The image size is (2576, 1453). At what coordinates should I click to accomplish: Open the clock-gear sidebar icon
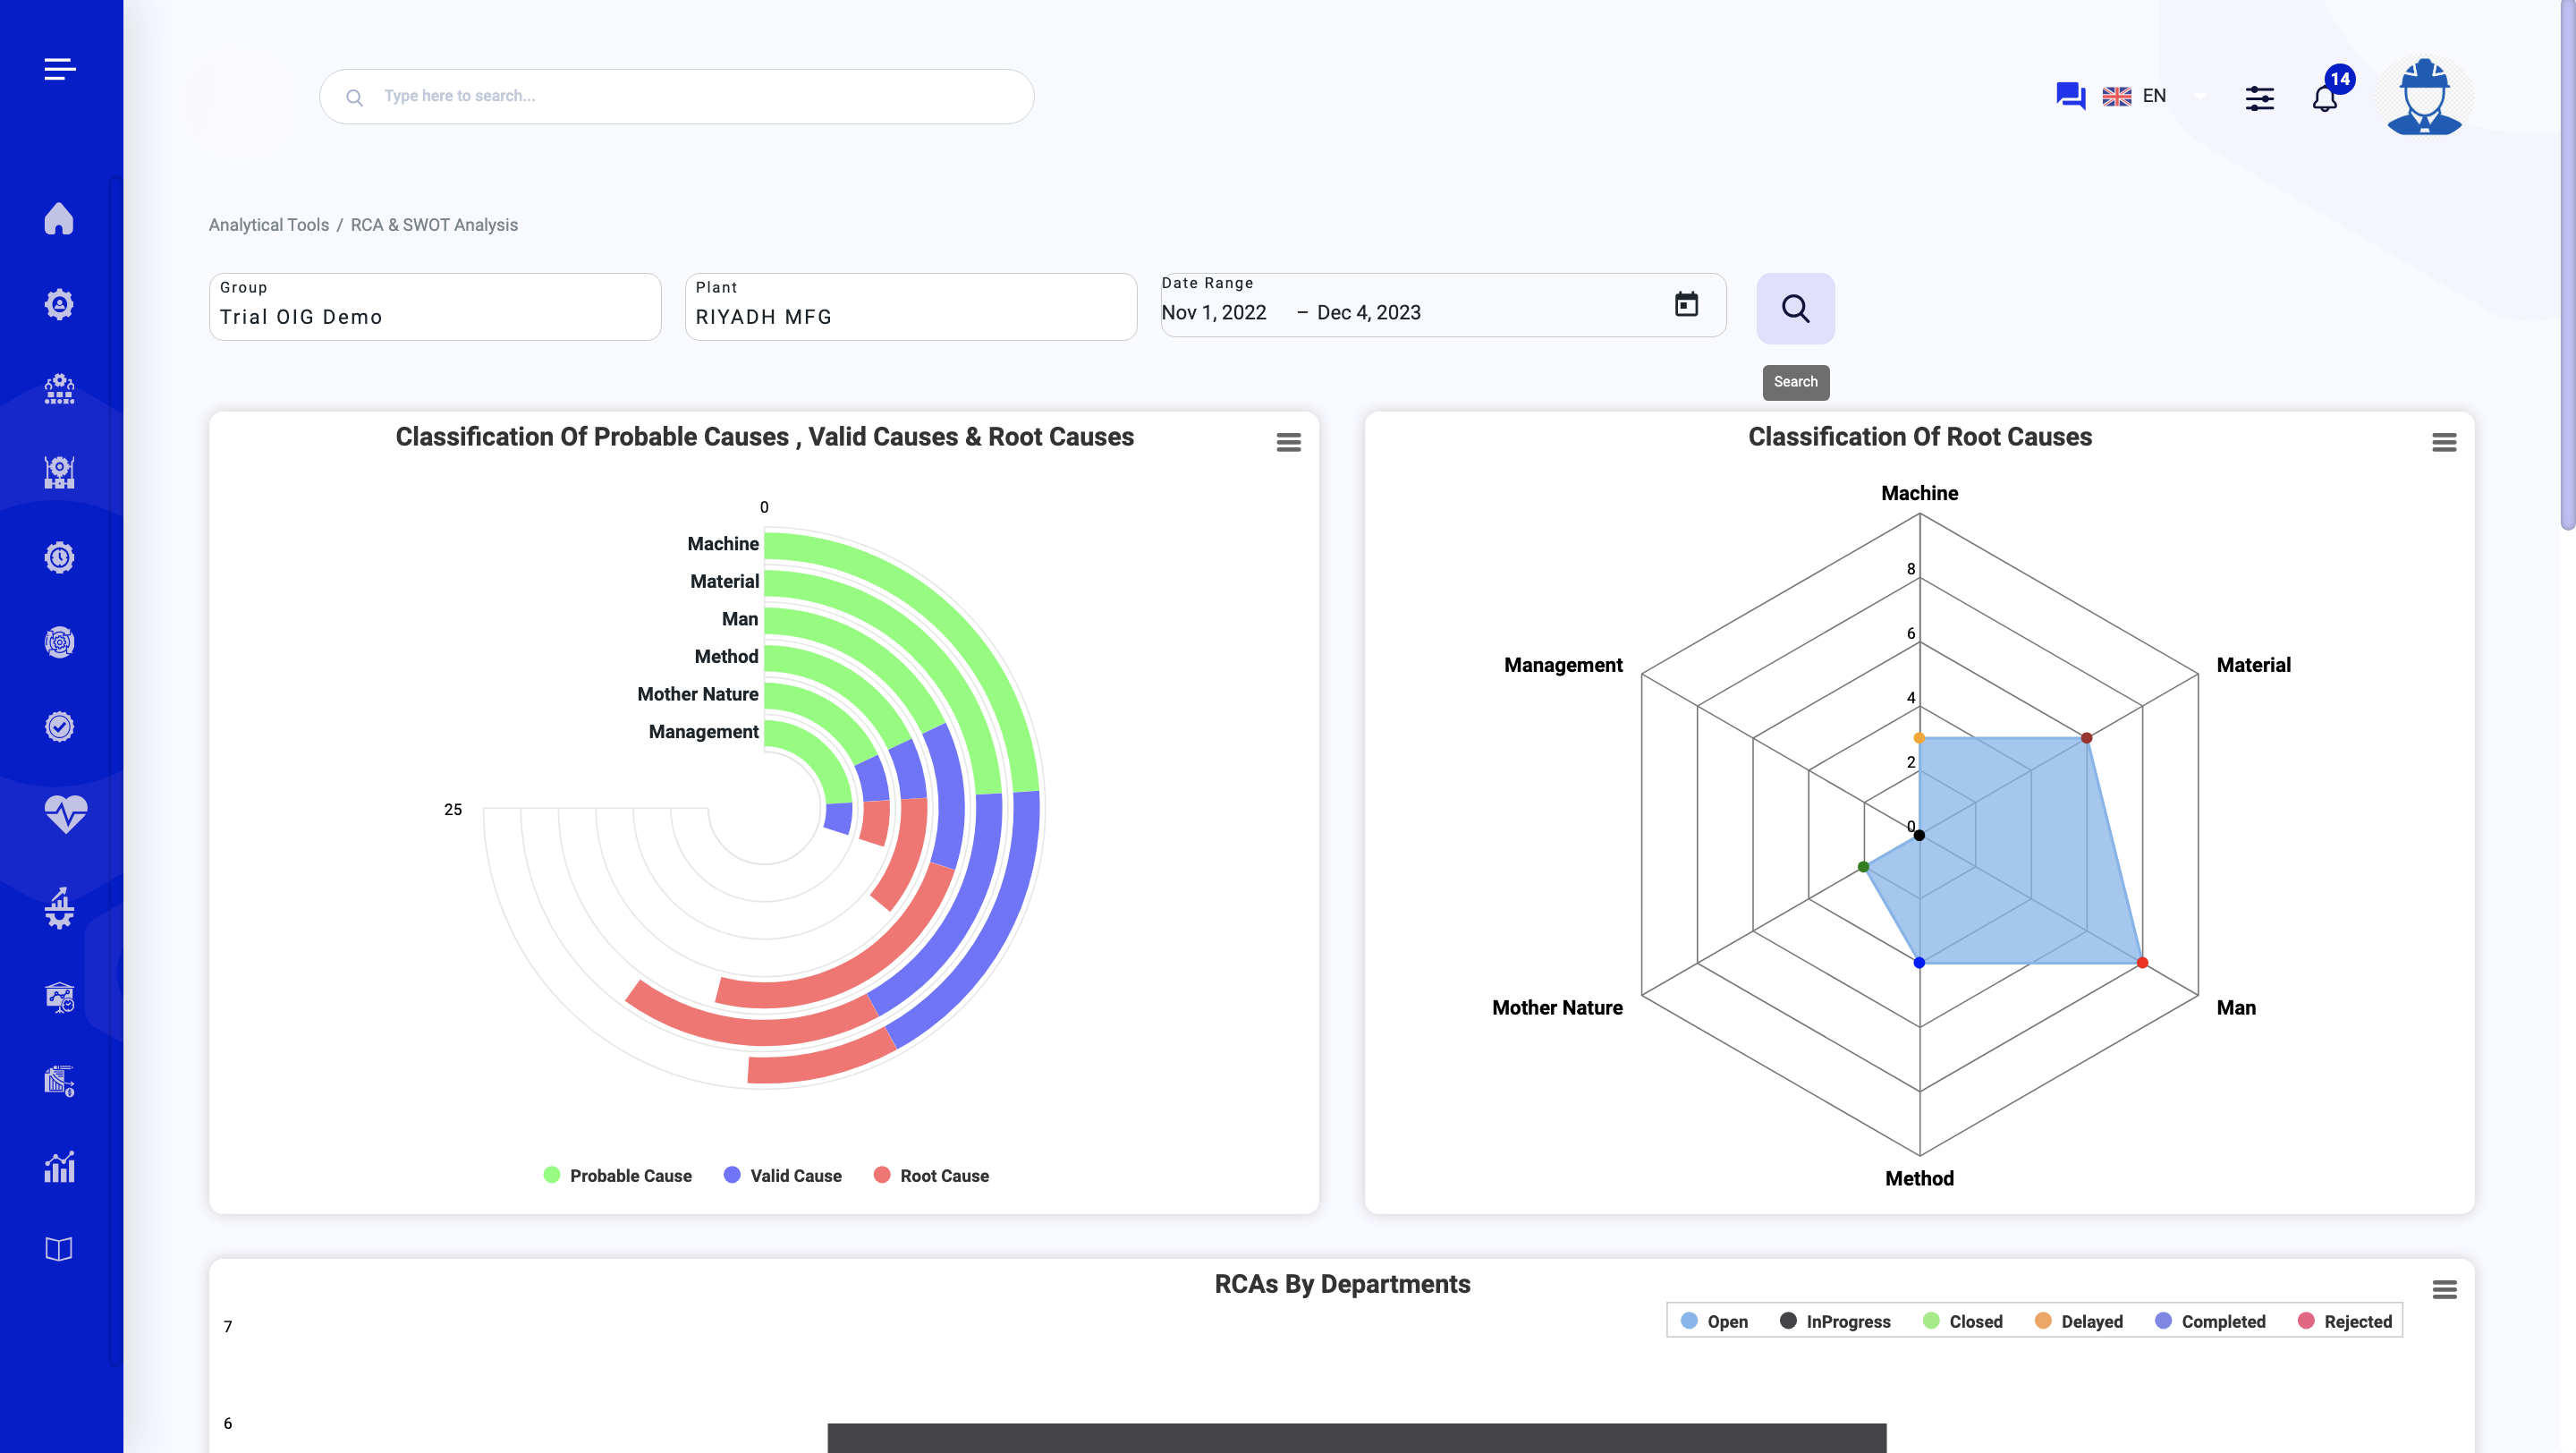(59, 557)
